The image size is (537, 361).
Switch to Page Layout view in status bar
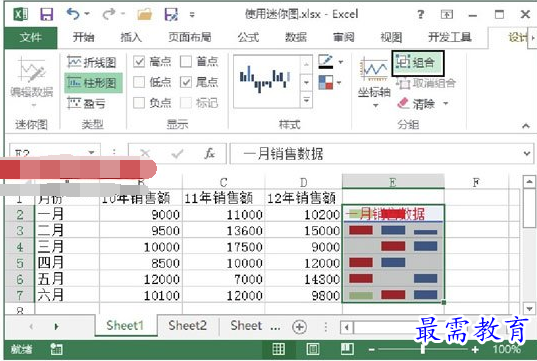[313, 349]
